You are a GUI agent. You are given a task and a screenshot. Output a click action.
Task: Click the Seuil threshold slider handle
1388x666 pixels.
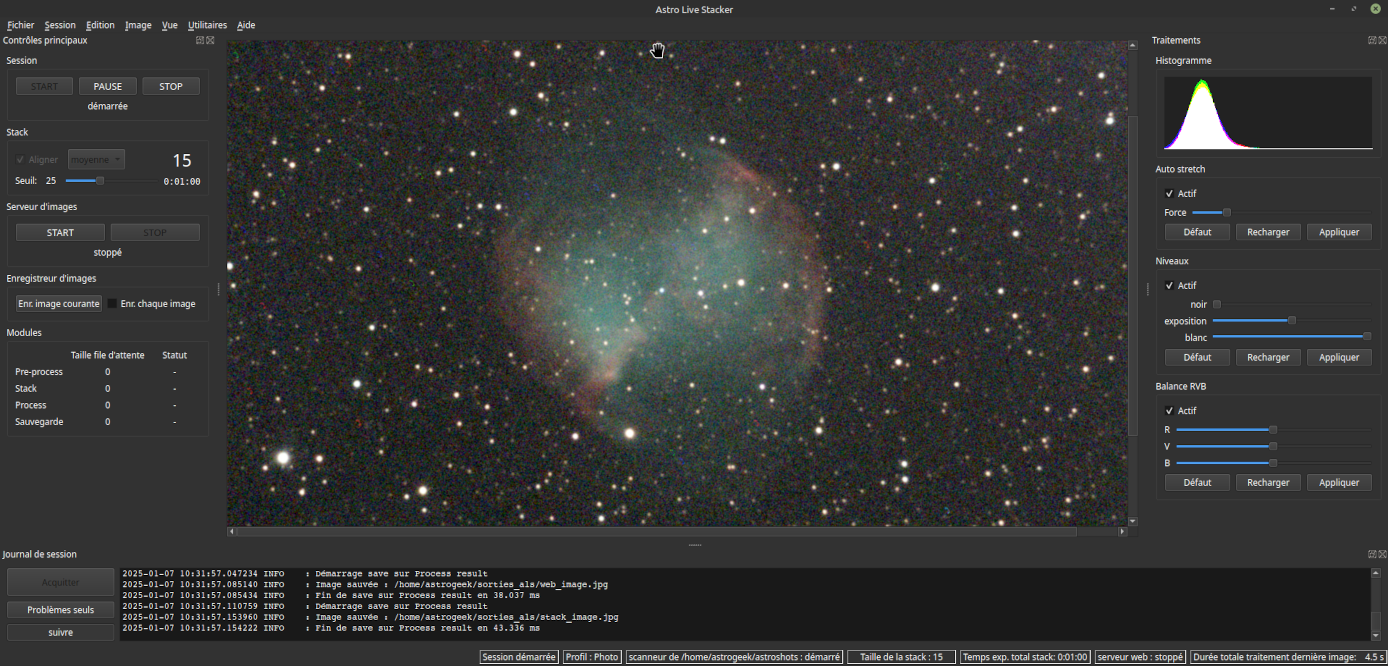[100, 181]
